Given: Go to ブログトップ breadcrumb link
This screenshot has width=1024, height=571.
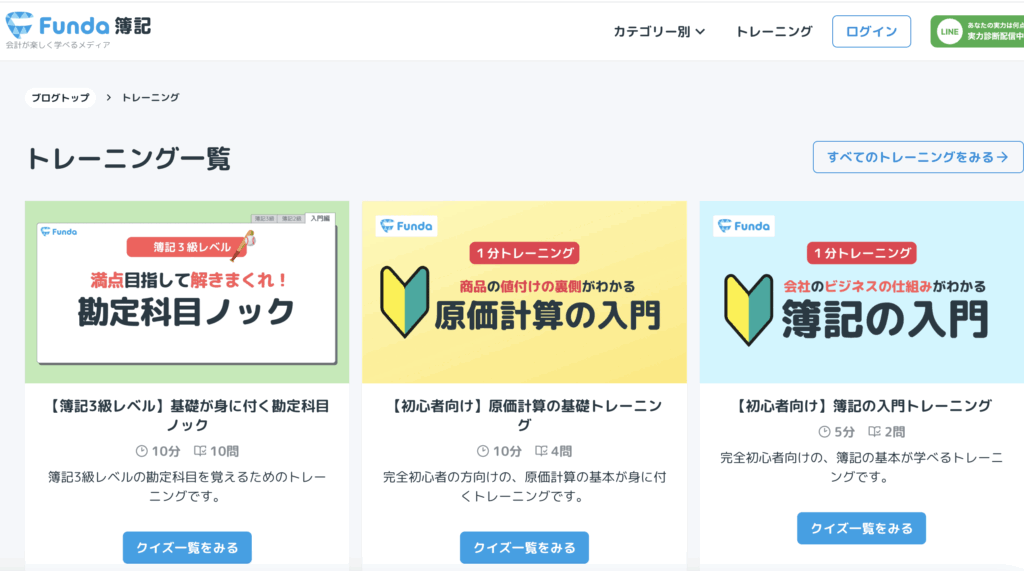Looking at the screenshot, I should 60,97.
